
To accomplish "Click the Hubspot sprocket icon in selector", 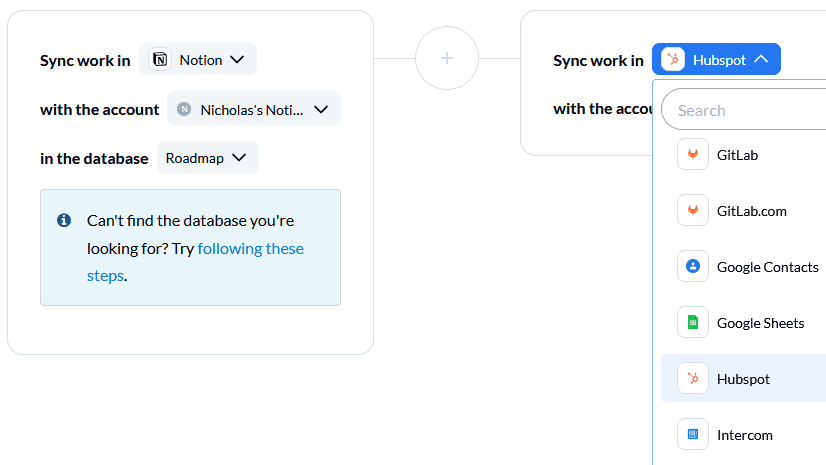I will point(673,60).
